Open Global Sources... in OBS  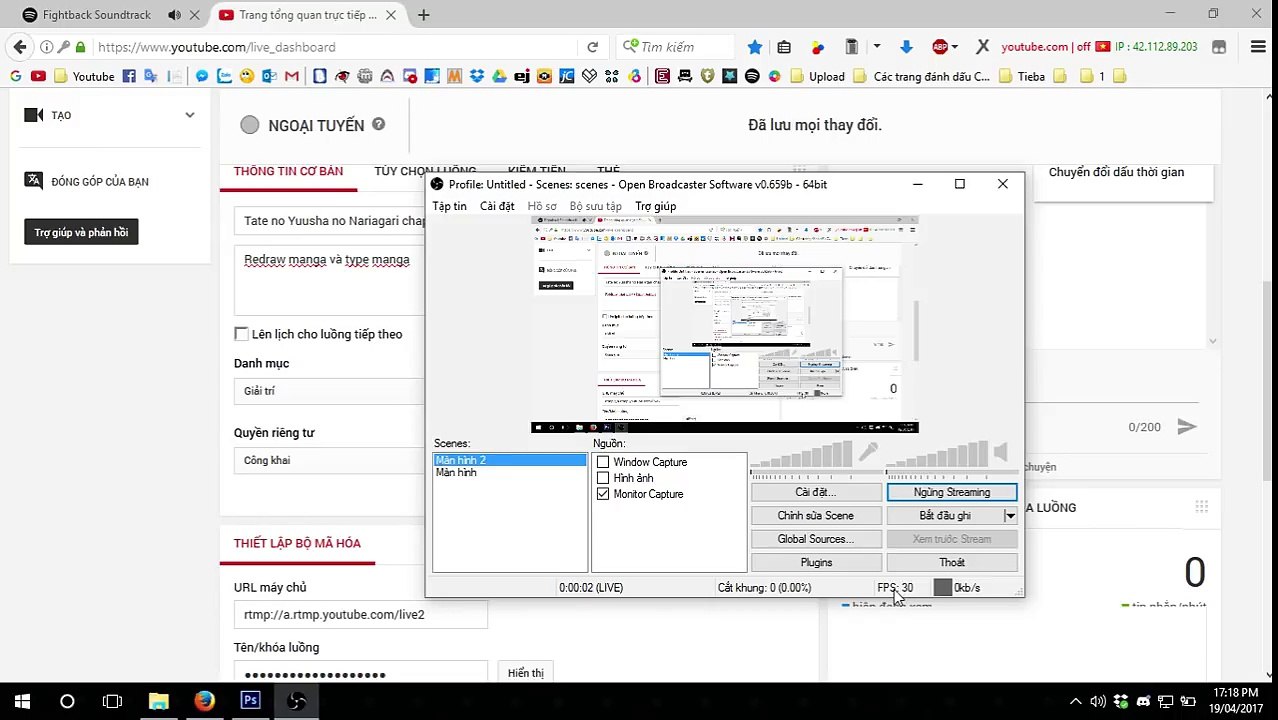pos(816,539)
